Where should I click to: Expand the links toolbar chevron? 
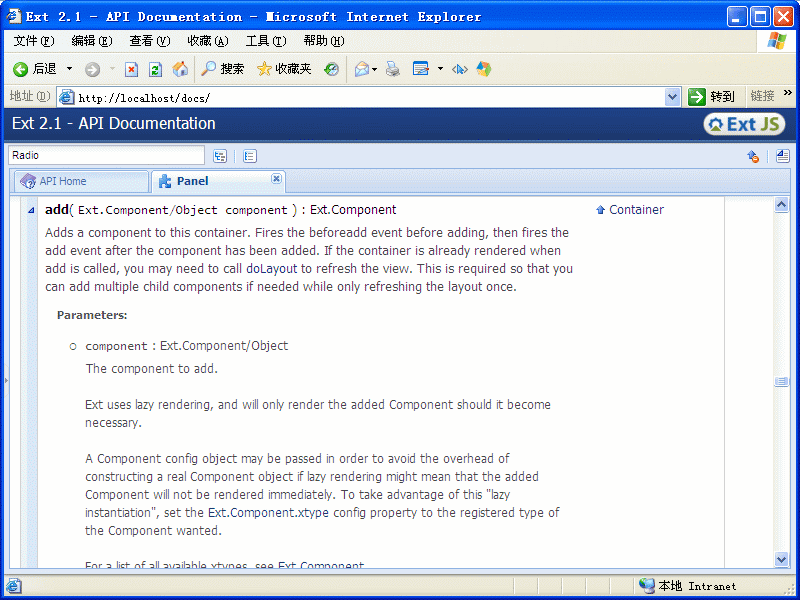coord(788,93)
